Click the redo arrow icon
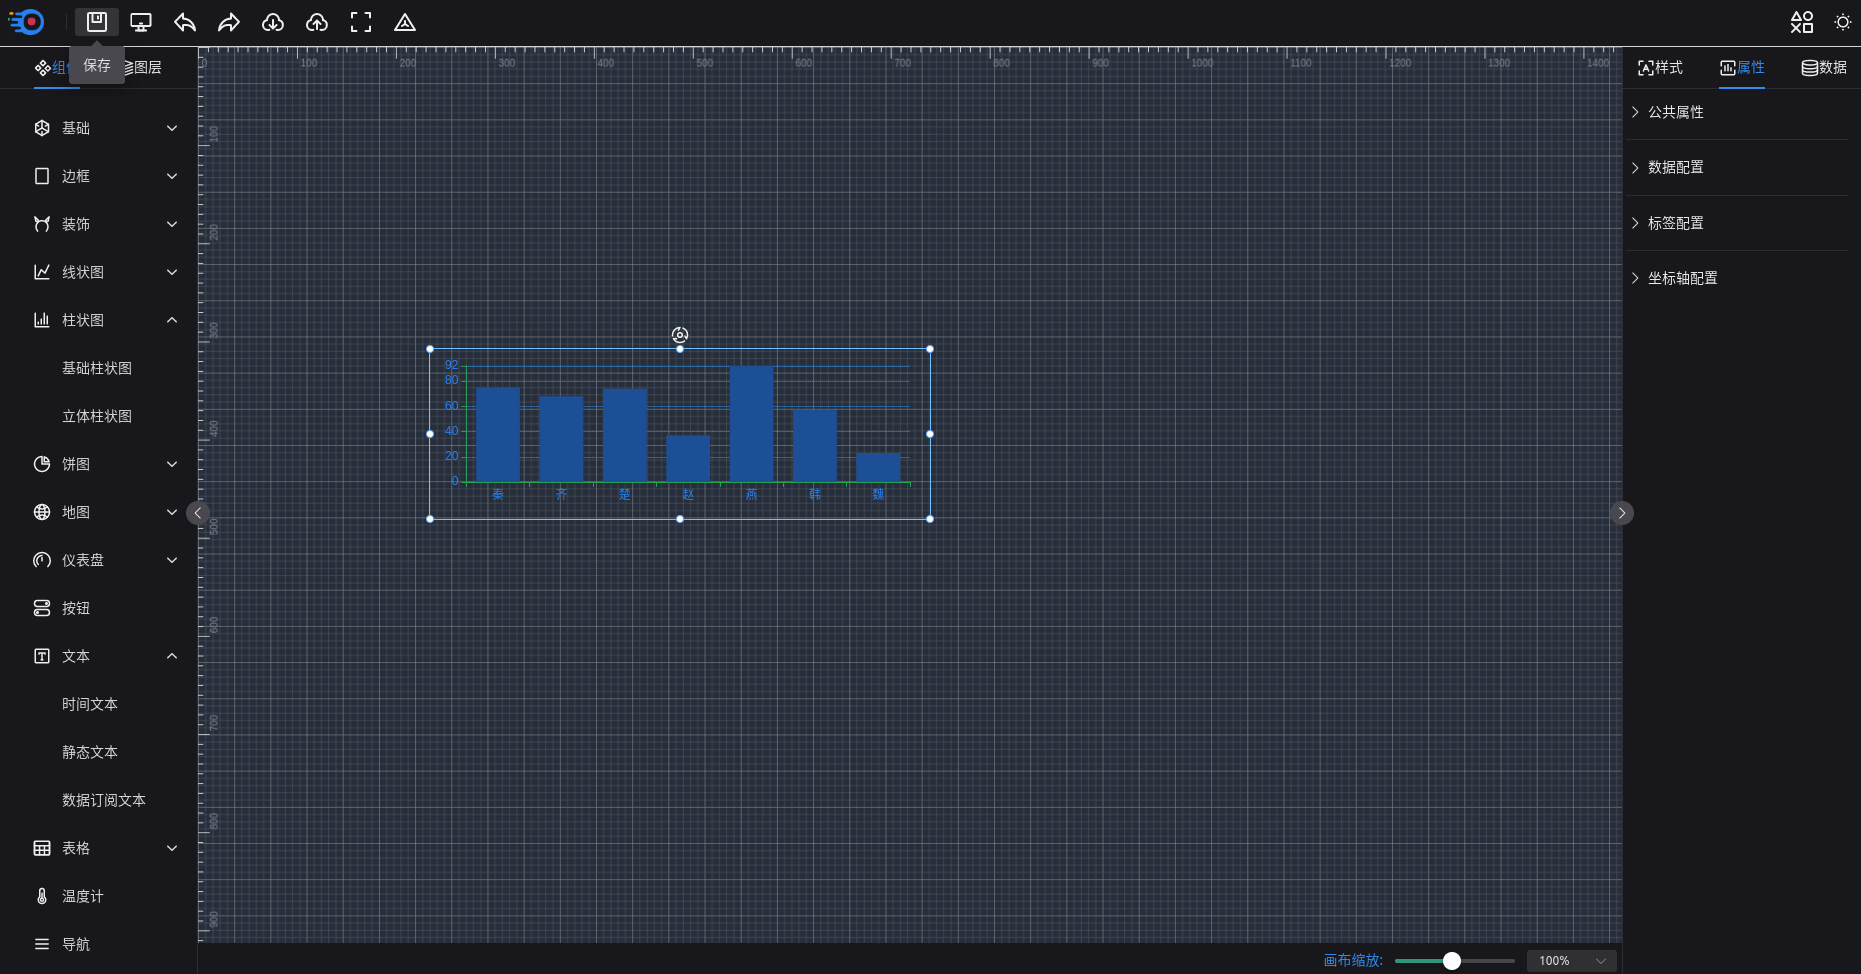 coord(229,22)
